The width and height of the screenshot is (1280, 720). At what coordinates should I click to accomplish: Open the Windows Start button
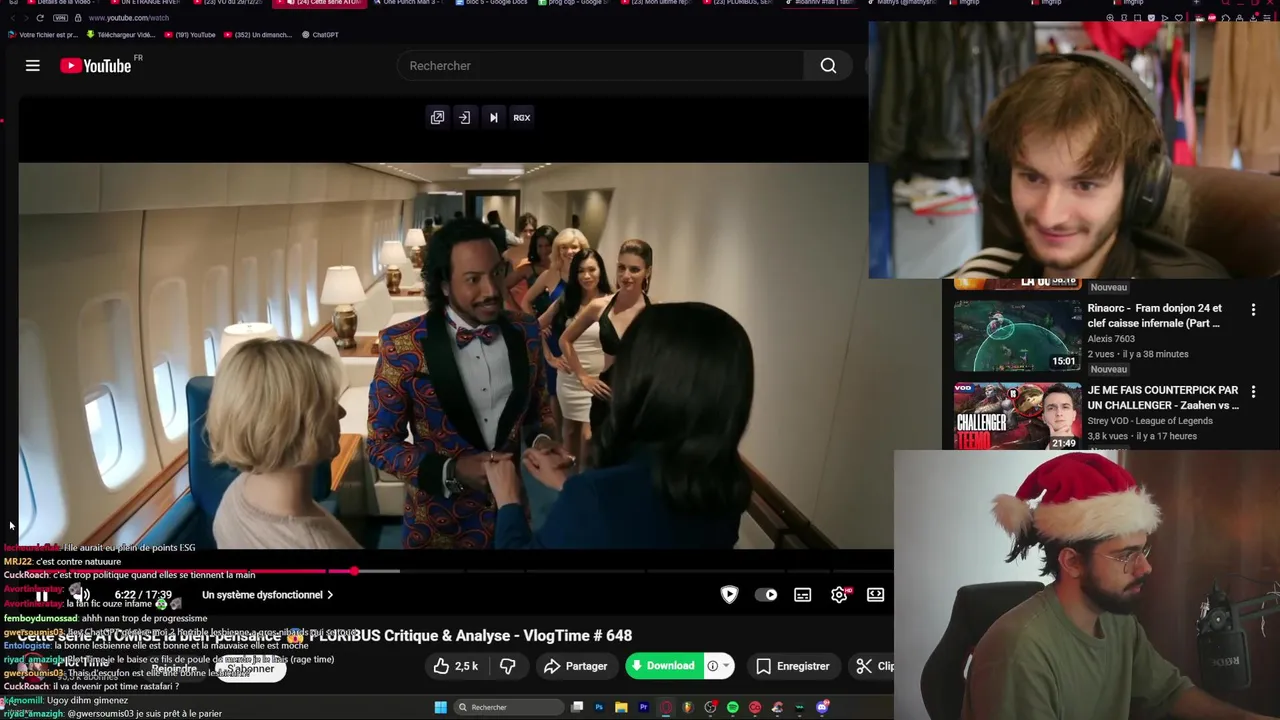pyautogui.click(x=441, y=707)
